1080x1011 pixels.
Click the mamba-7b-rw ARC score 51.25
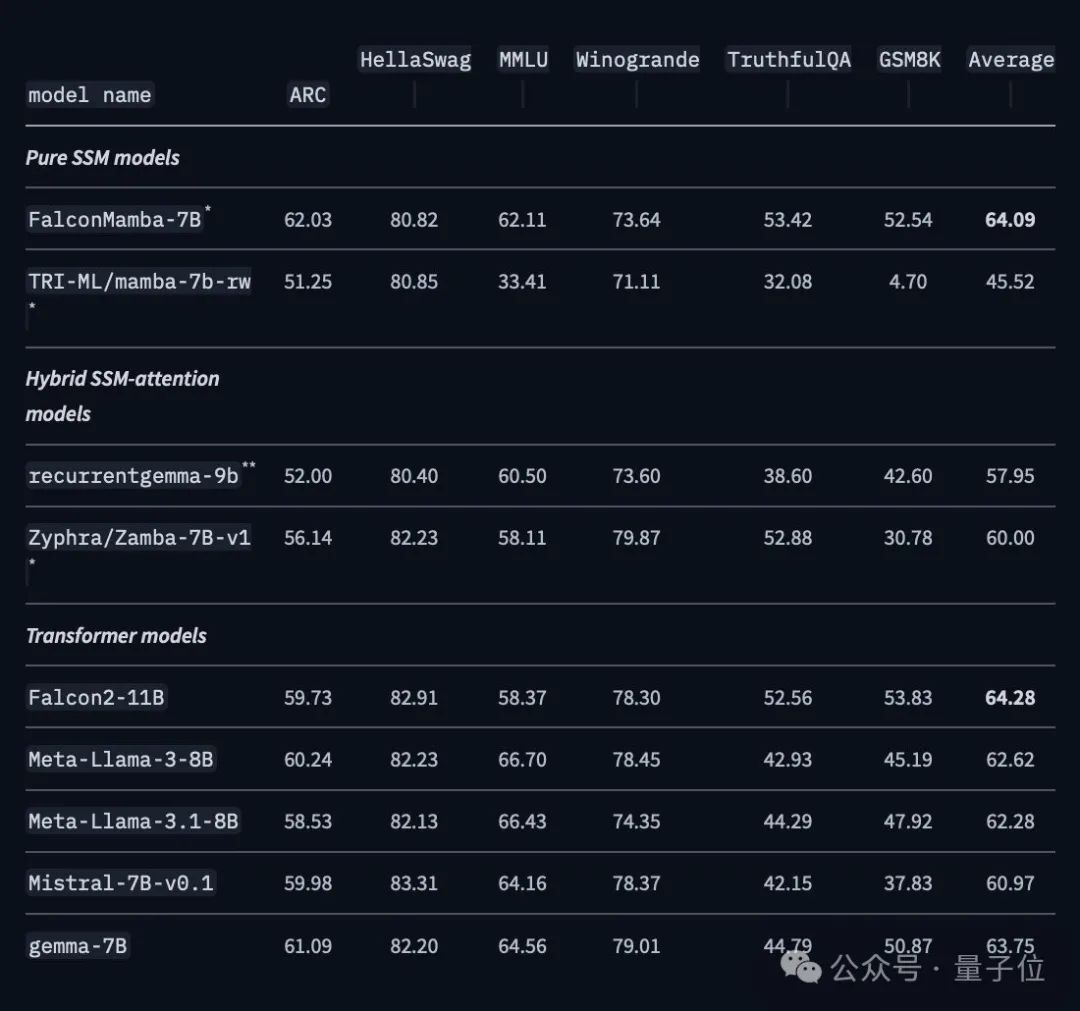308,282
